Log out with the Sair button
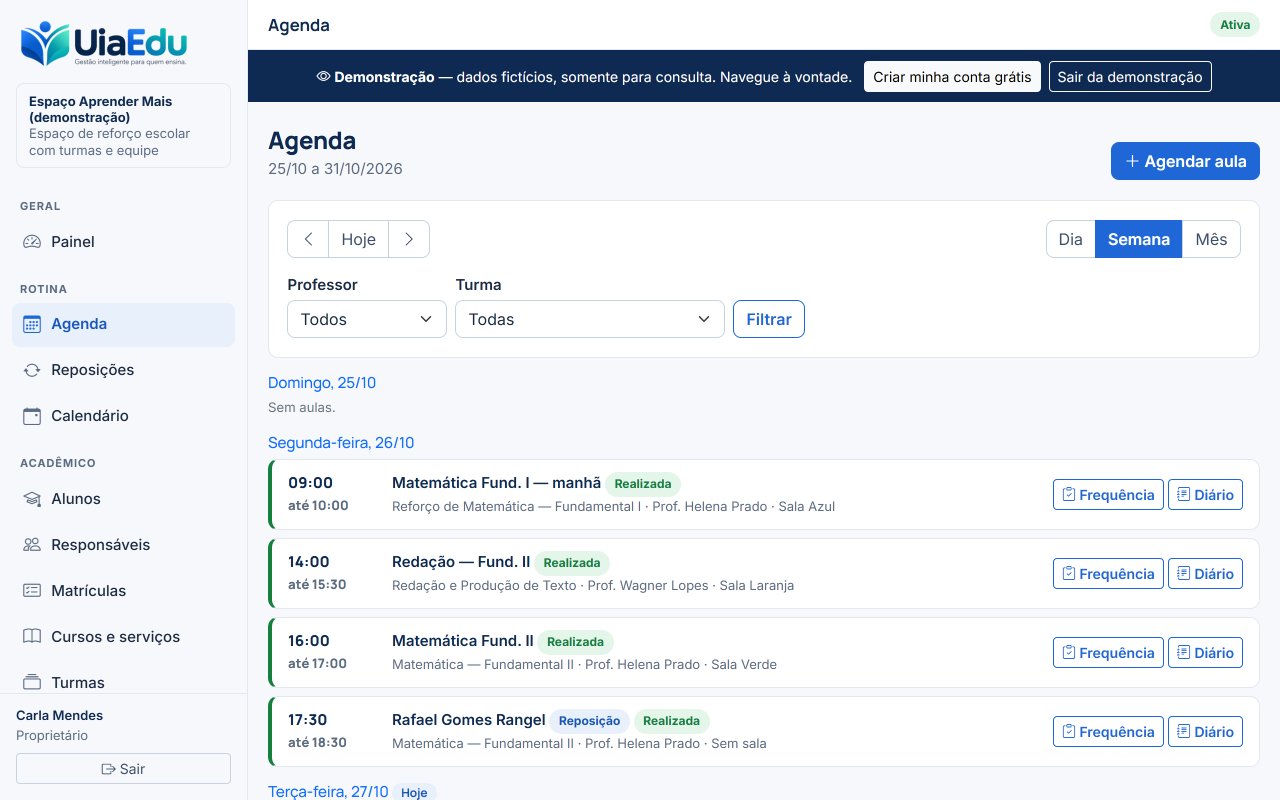Image resolution: width=1280 pixels, height=800 pixels. coord(123,769)
